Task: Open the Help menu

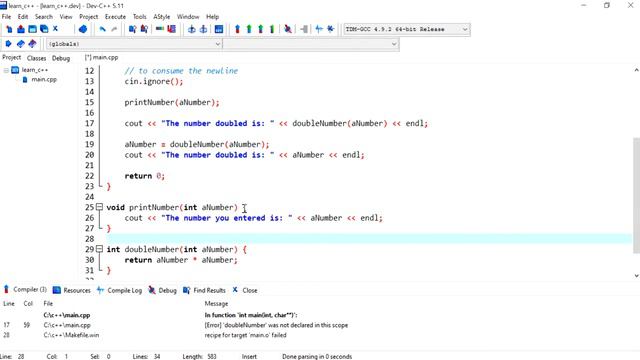Action: tap(212, 17)
